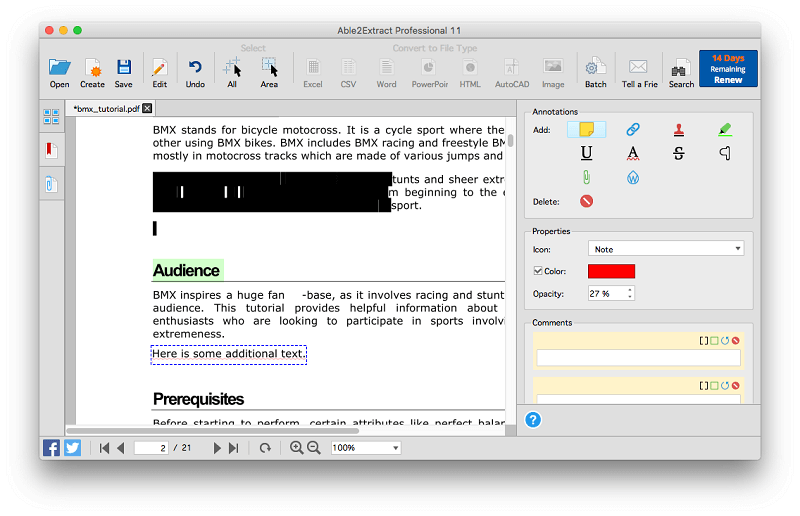Convert to HTML file type
This screenshot has width=800, height=516.
(x=470, y=73)
